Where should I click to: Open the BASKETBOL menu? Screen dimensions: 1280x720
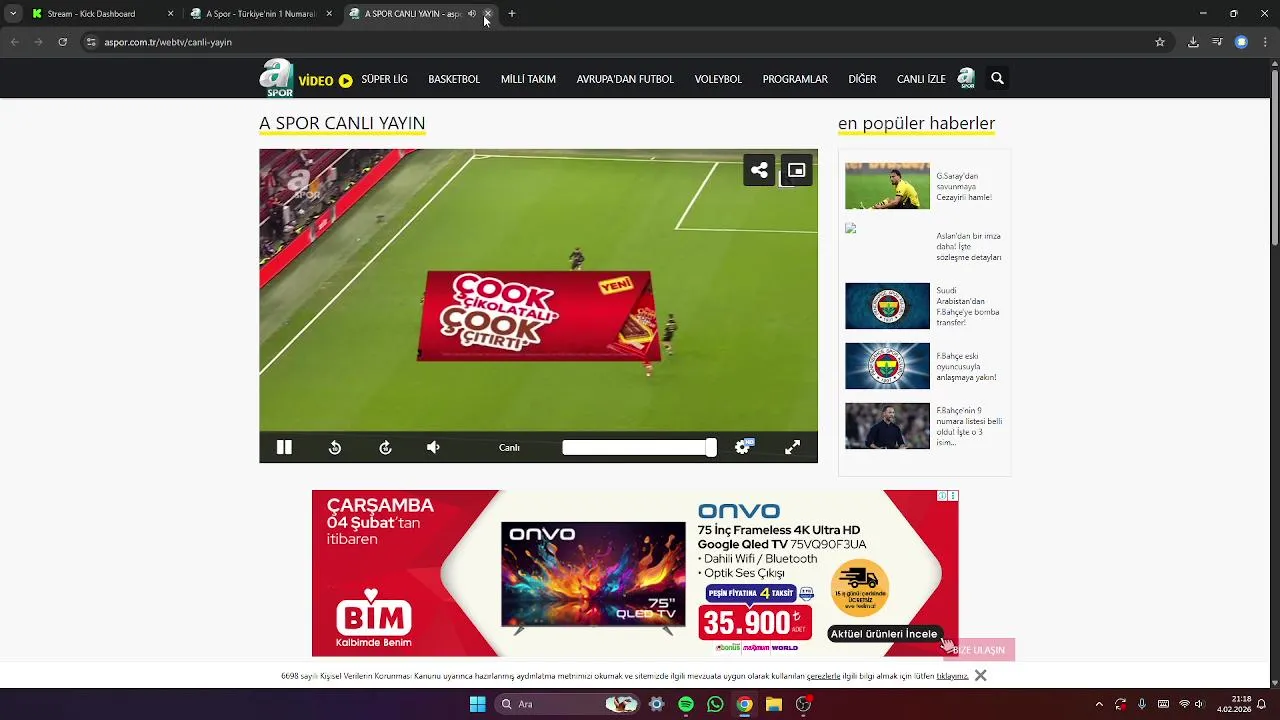pos(454,79)
